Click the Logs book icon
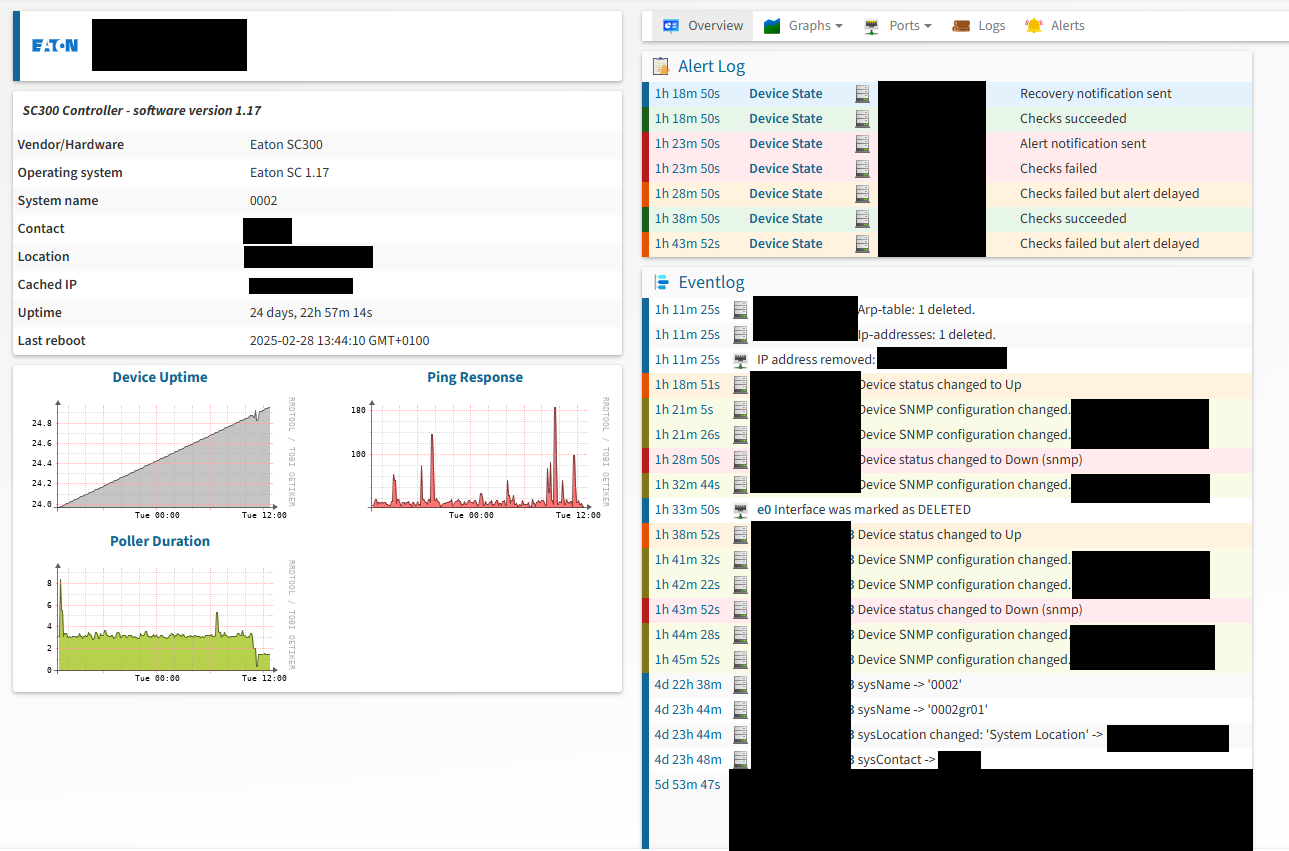This screenshot has height=851, width=1289. coord(961,26)
